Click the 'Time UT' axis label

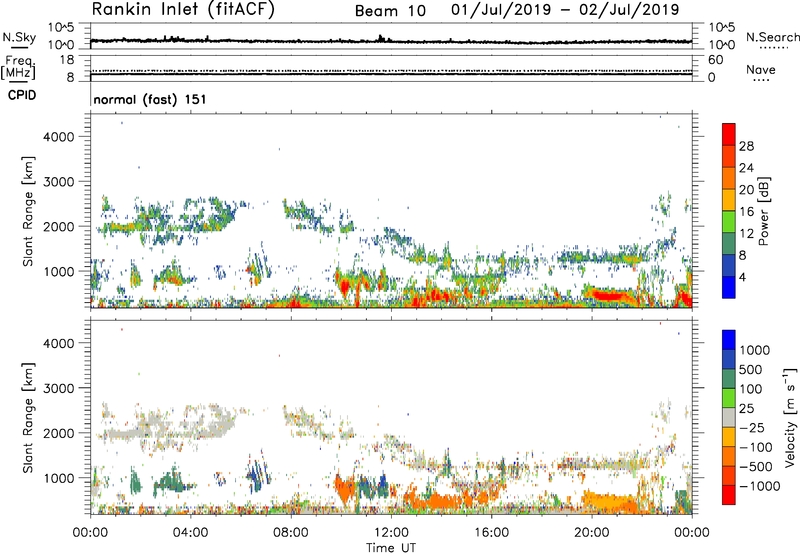[x=391, y=548]
